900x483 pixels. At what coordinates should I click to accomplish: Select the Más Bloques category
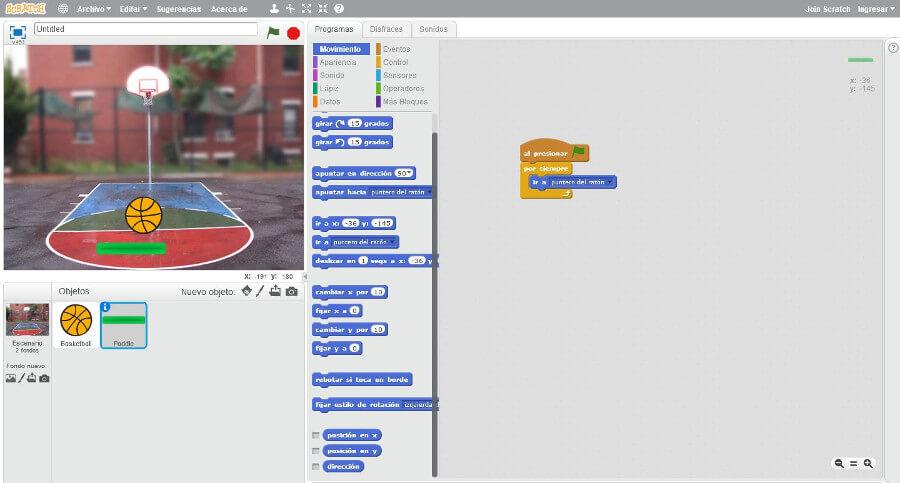405,102
